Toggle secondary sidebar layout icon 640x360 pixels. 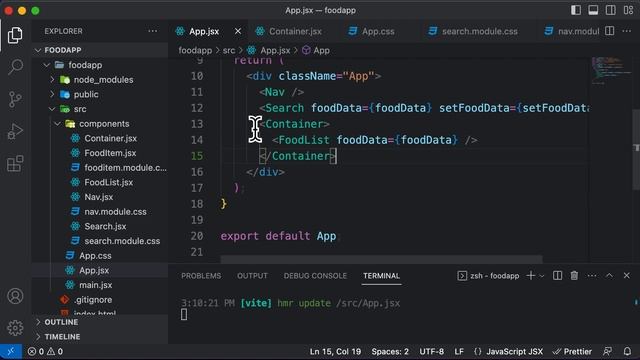point(611,10)
